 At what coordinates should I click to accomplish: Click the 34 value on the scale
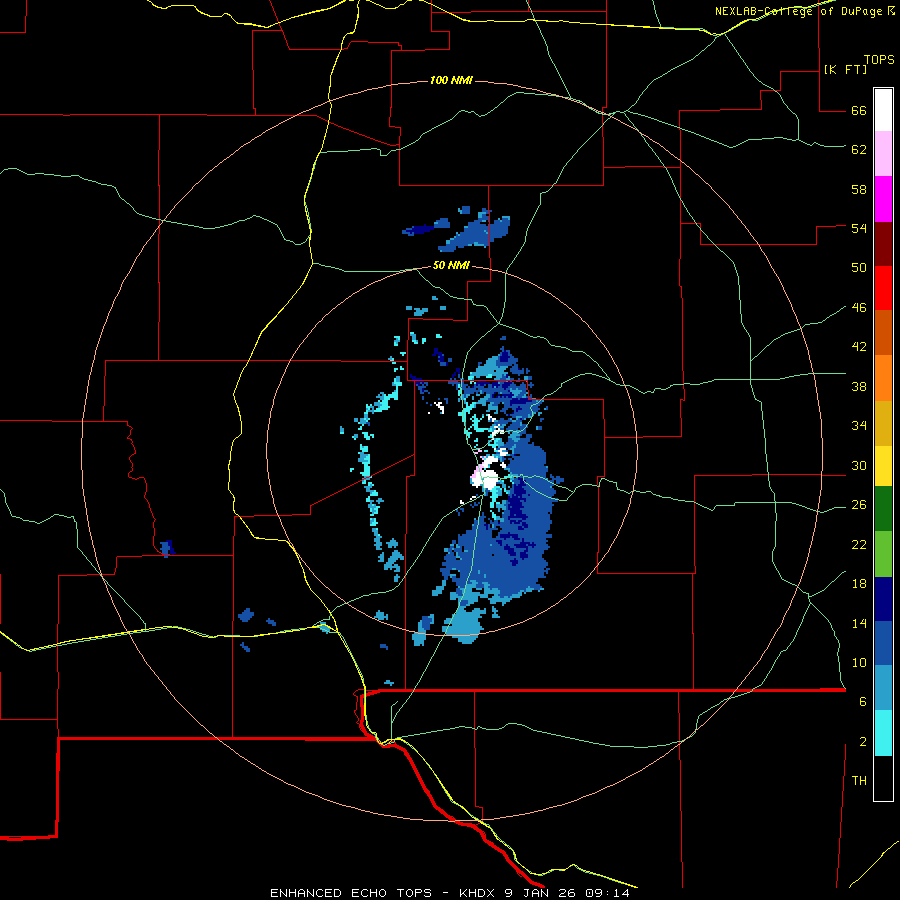(859, 425)
